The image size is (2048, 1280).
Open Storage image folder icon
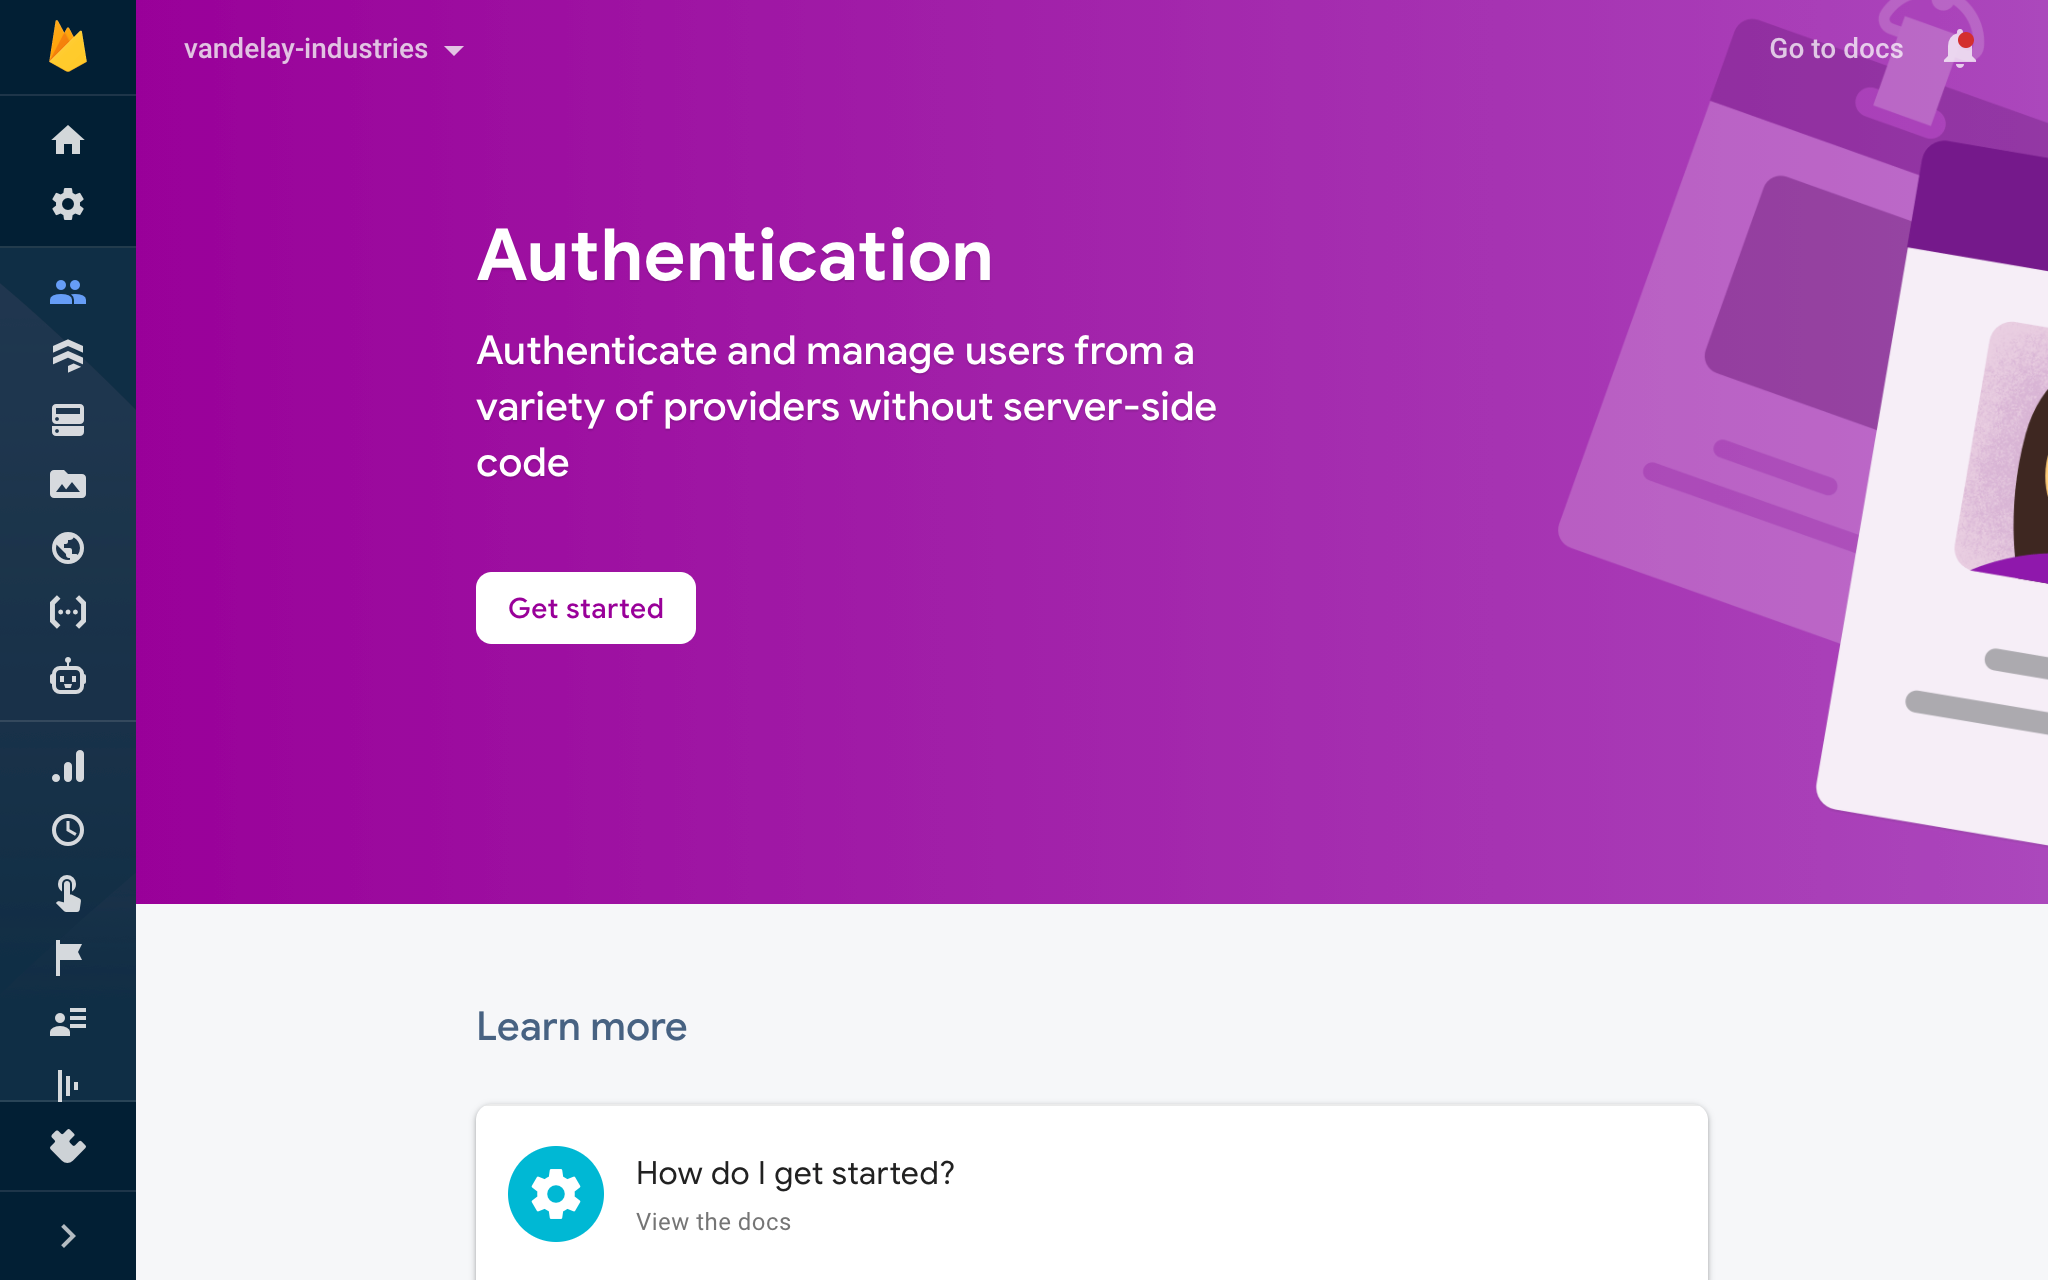pos(68,484)
